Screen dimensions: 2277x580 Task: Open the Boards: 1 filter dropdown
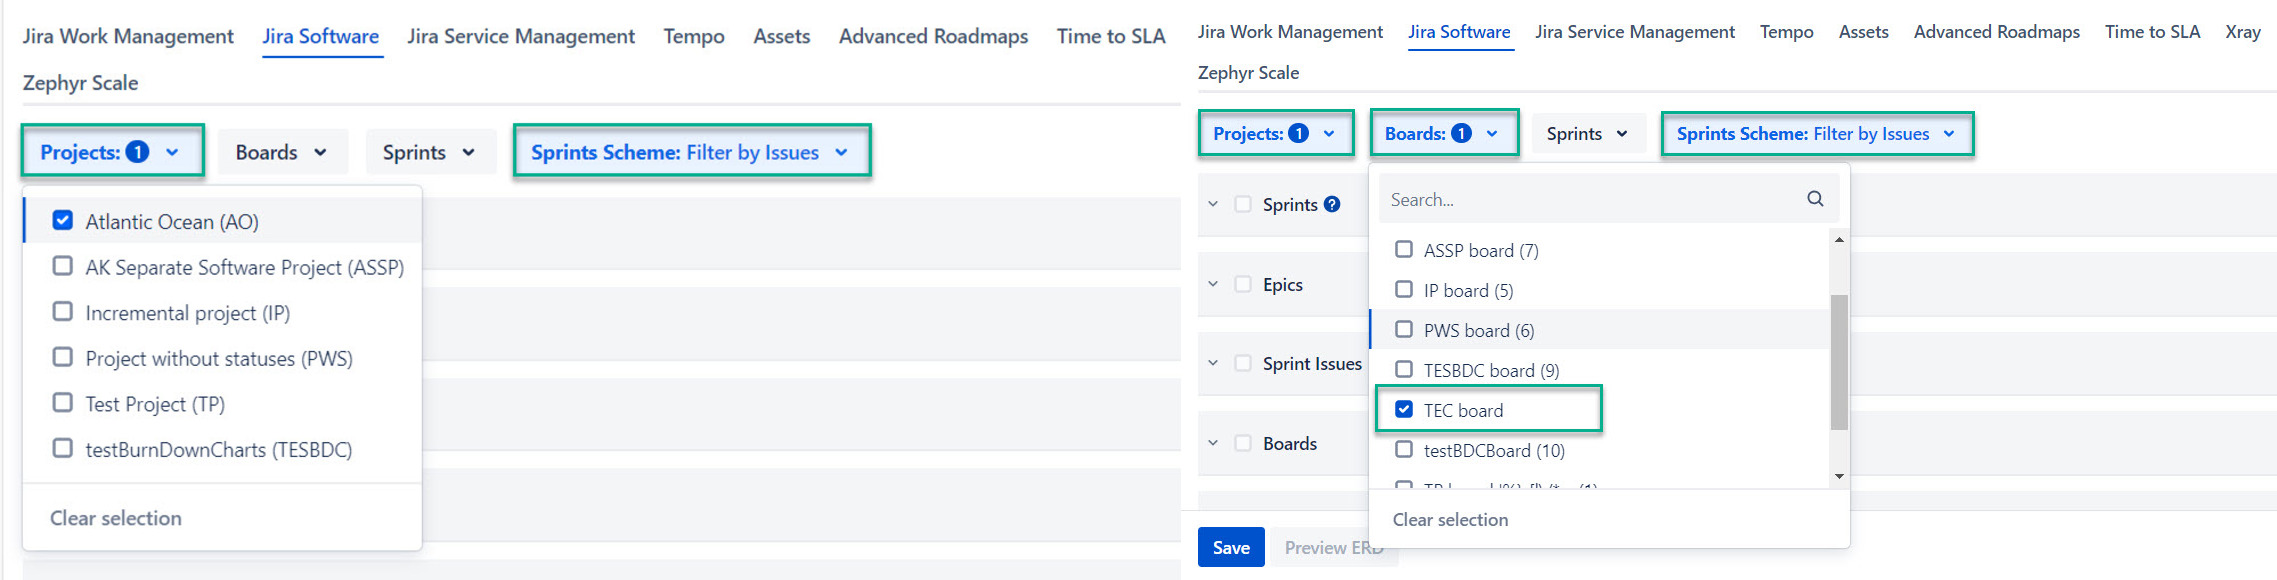pos(1441,134)
